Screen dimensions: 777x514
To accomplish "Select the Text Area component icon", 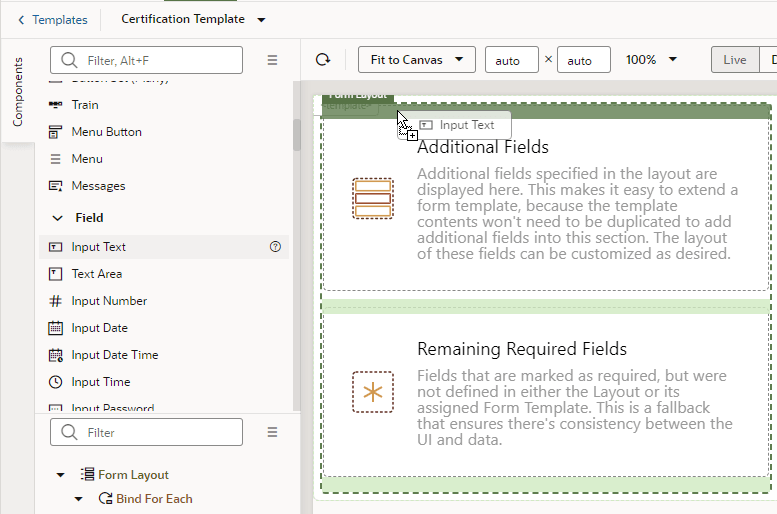I will point(56,274).
